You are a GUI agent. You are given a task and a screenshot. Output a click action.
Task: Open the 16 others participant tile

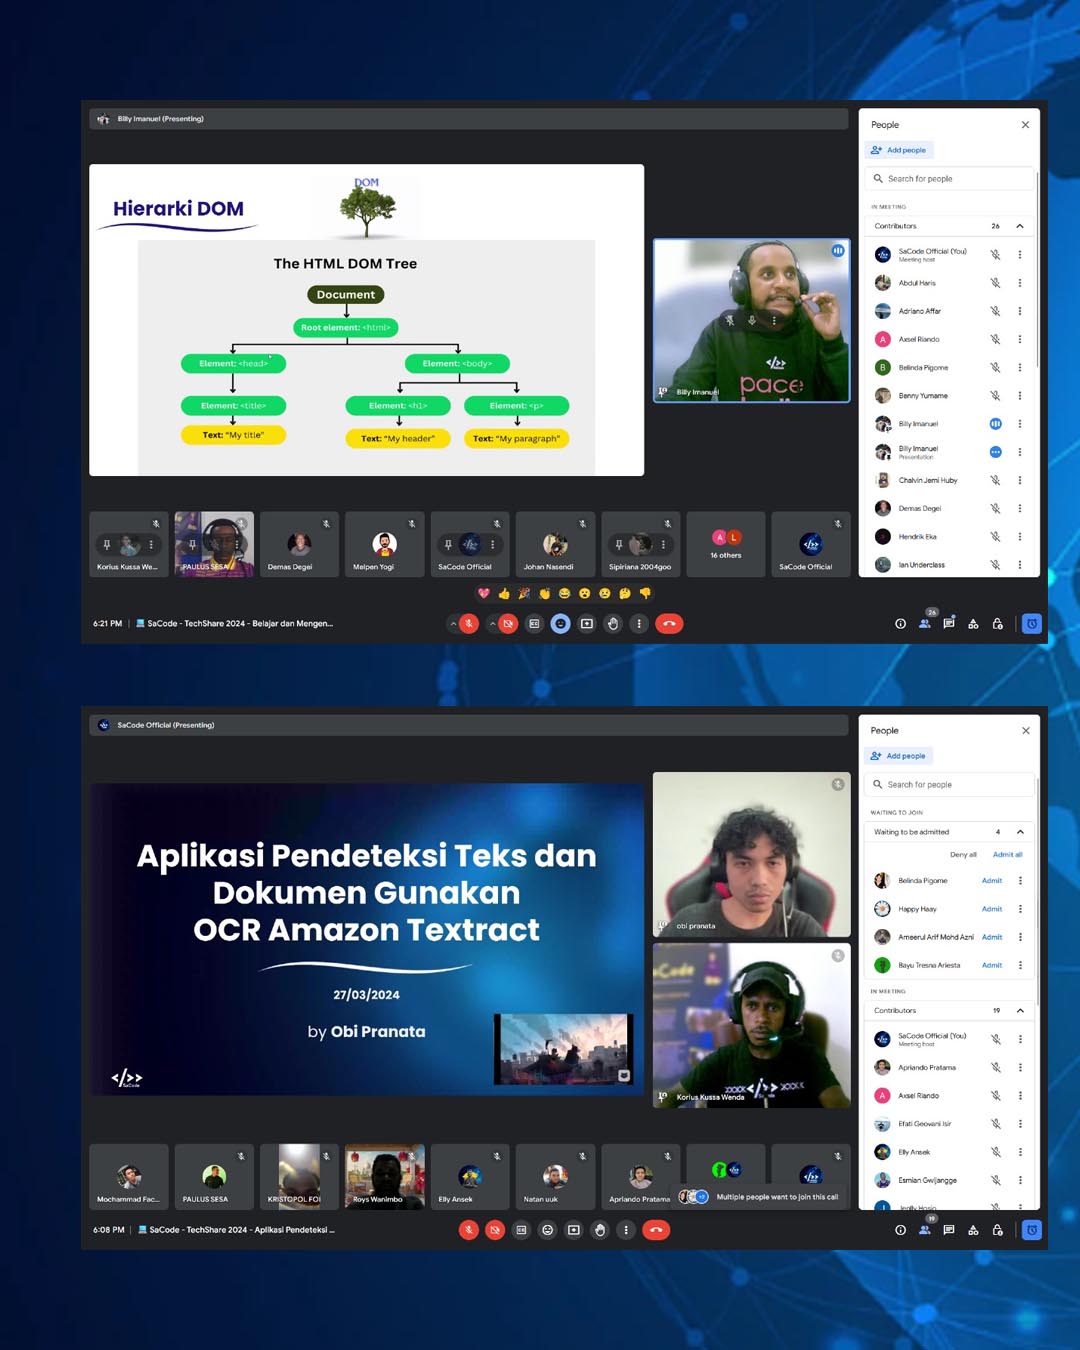coord(726,545)
